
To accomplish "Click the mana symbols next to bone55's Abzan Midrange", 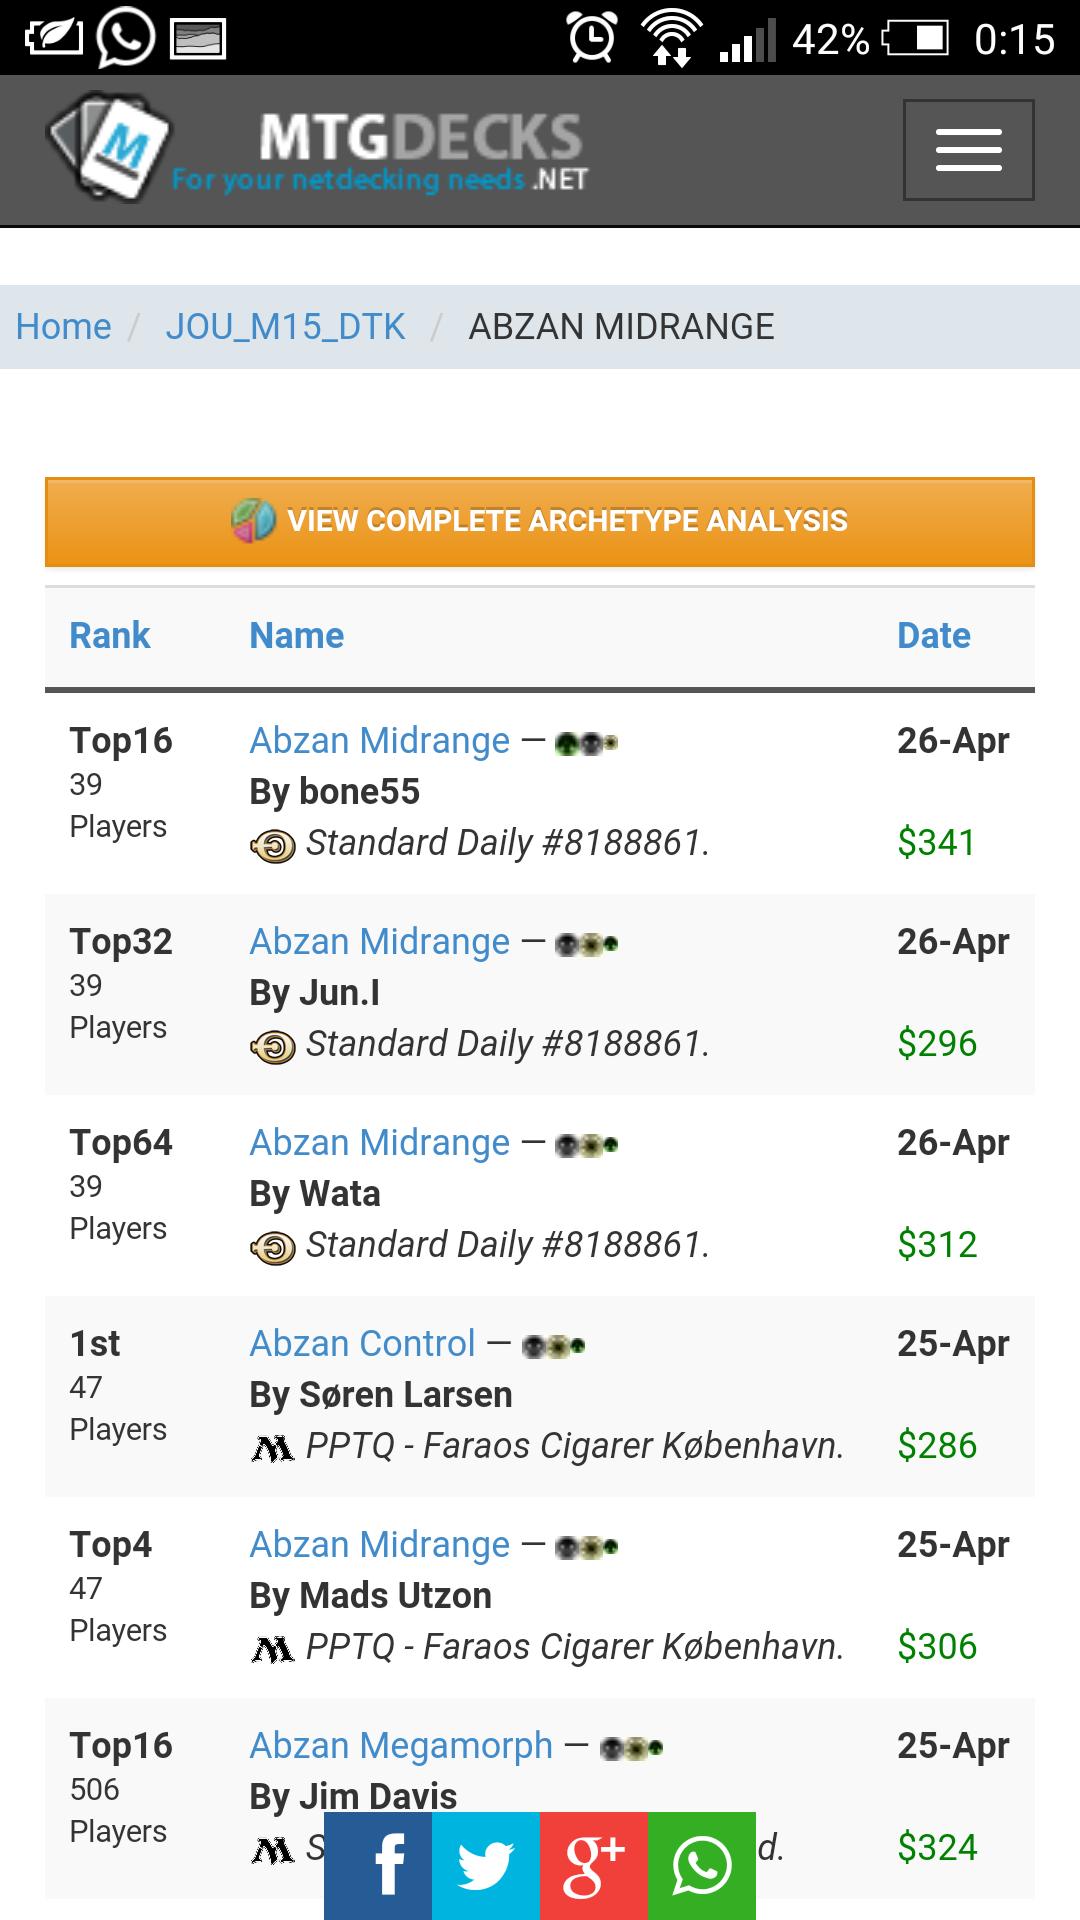I will pos(585,742).
